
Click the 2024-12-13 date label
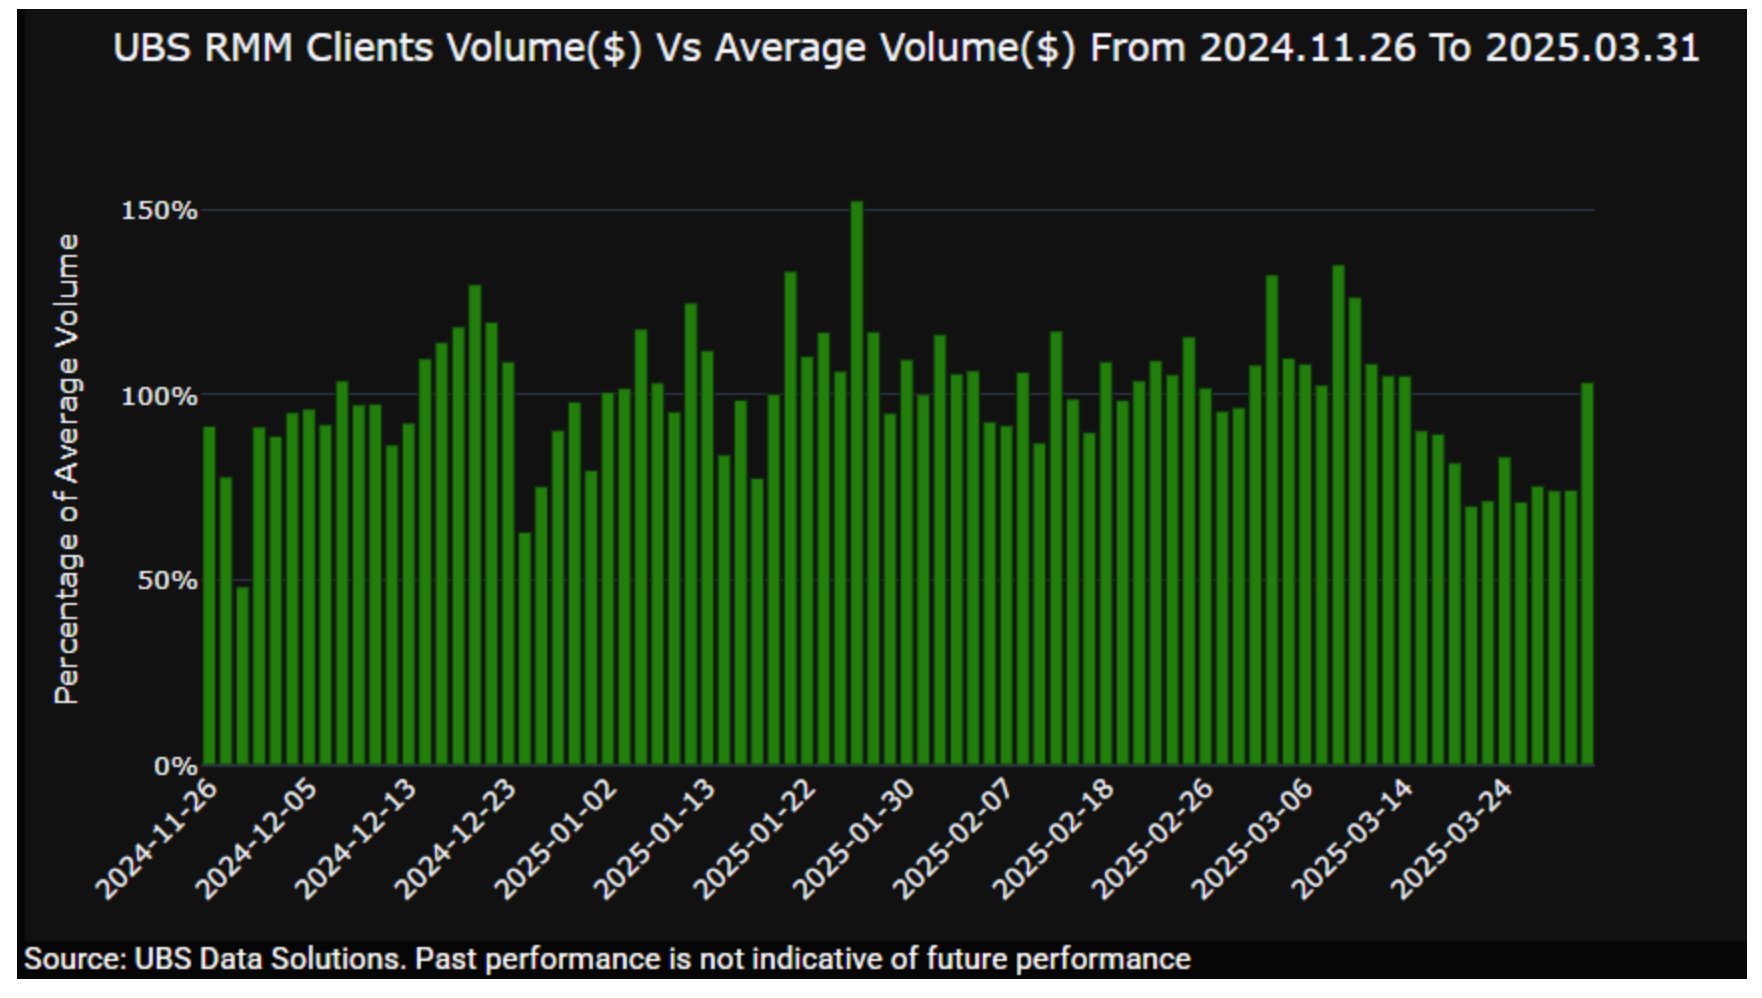click(356, 839)
